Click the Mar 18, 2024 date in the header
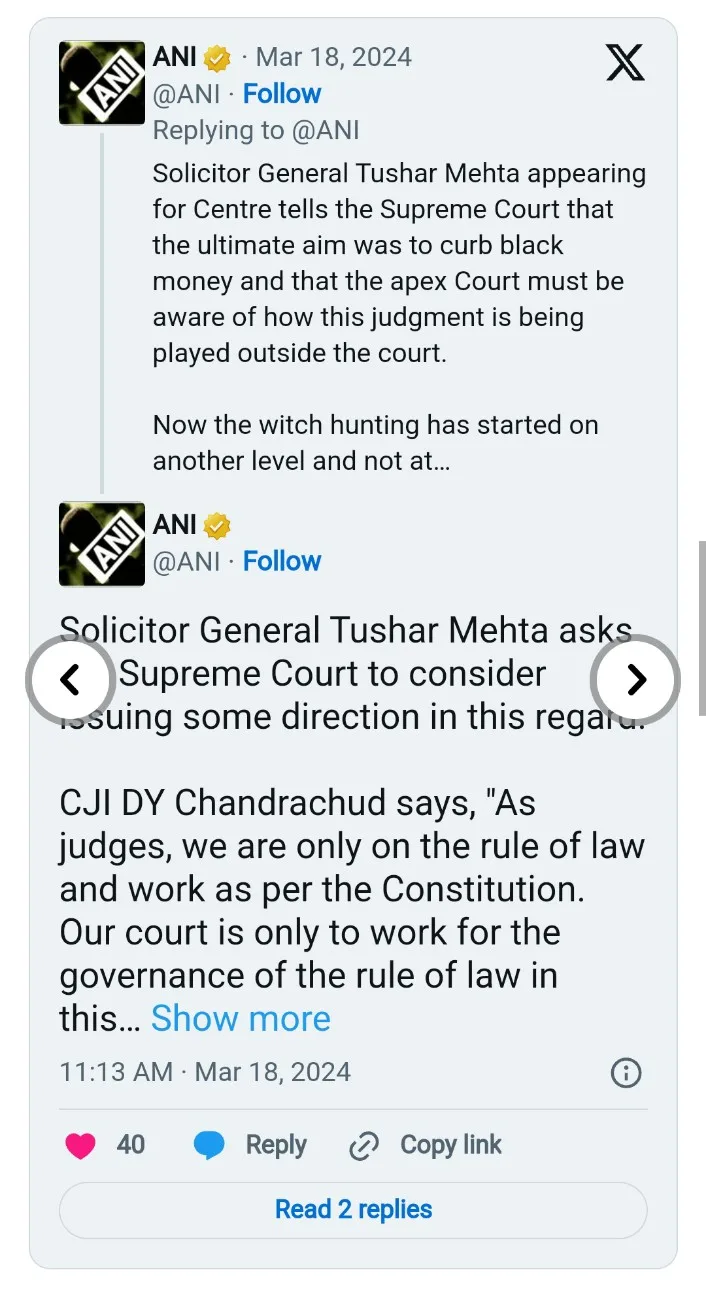The image size is (706, 1293). tap(333, 57)
